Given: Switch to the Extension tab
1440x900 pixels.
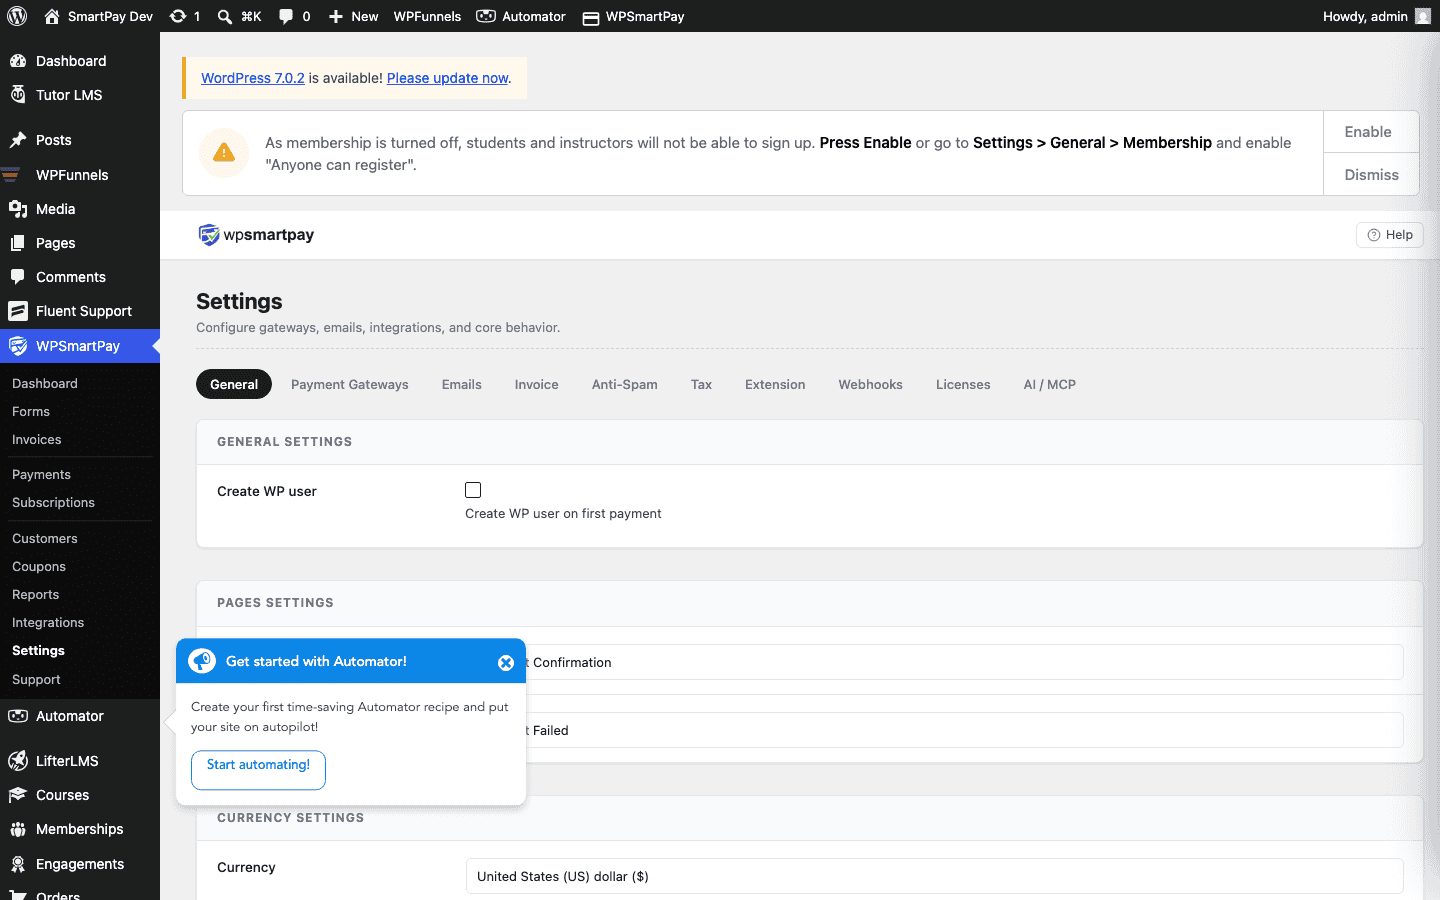Looking at the screenshot, I should (775, 384).
